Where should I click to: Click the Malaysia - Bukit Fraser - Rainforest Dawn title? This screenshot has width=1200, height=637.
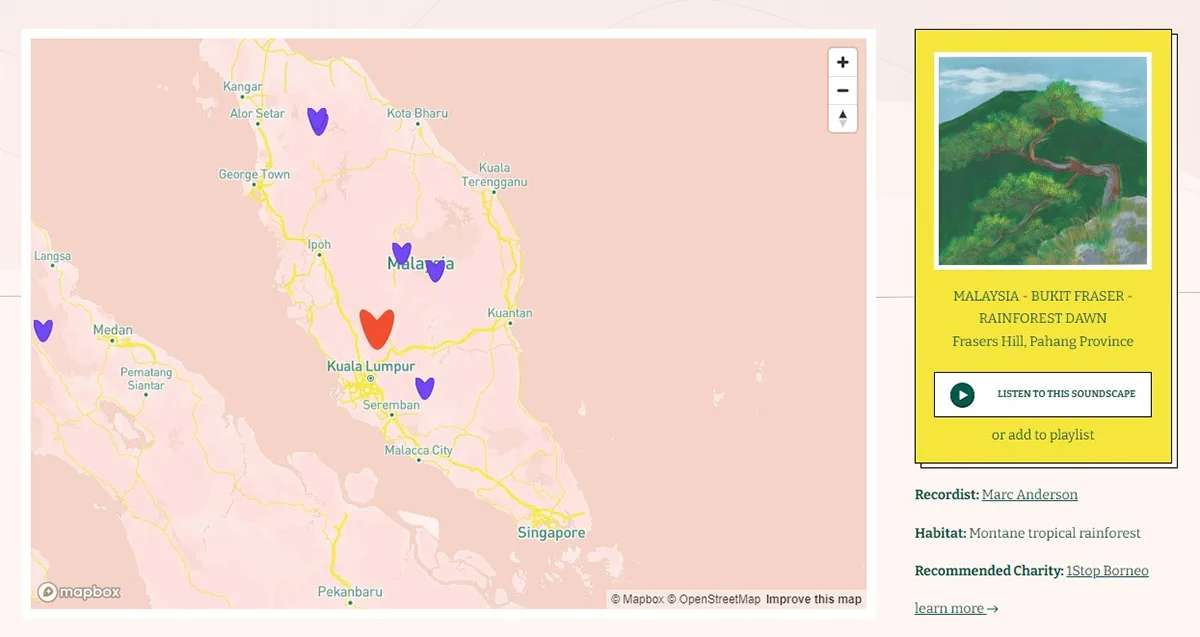[1043, 307]
